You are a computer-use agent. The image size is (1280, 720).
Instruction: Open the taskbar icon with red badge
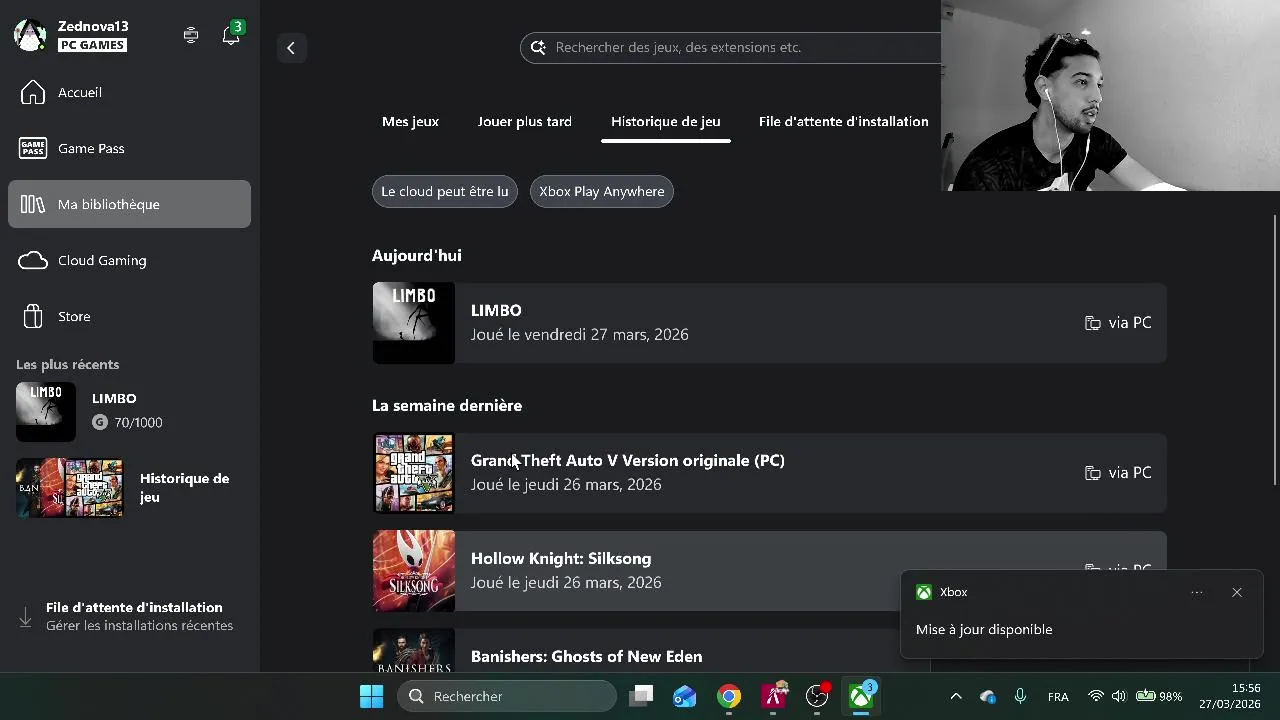tap(817, 696)
